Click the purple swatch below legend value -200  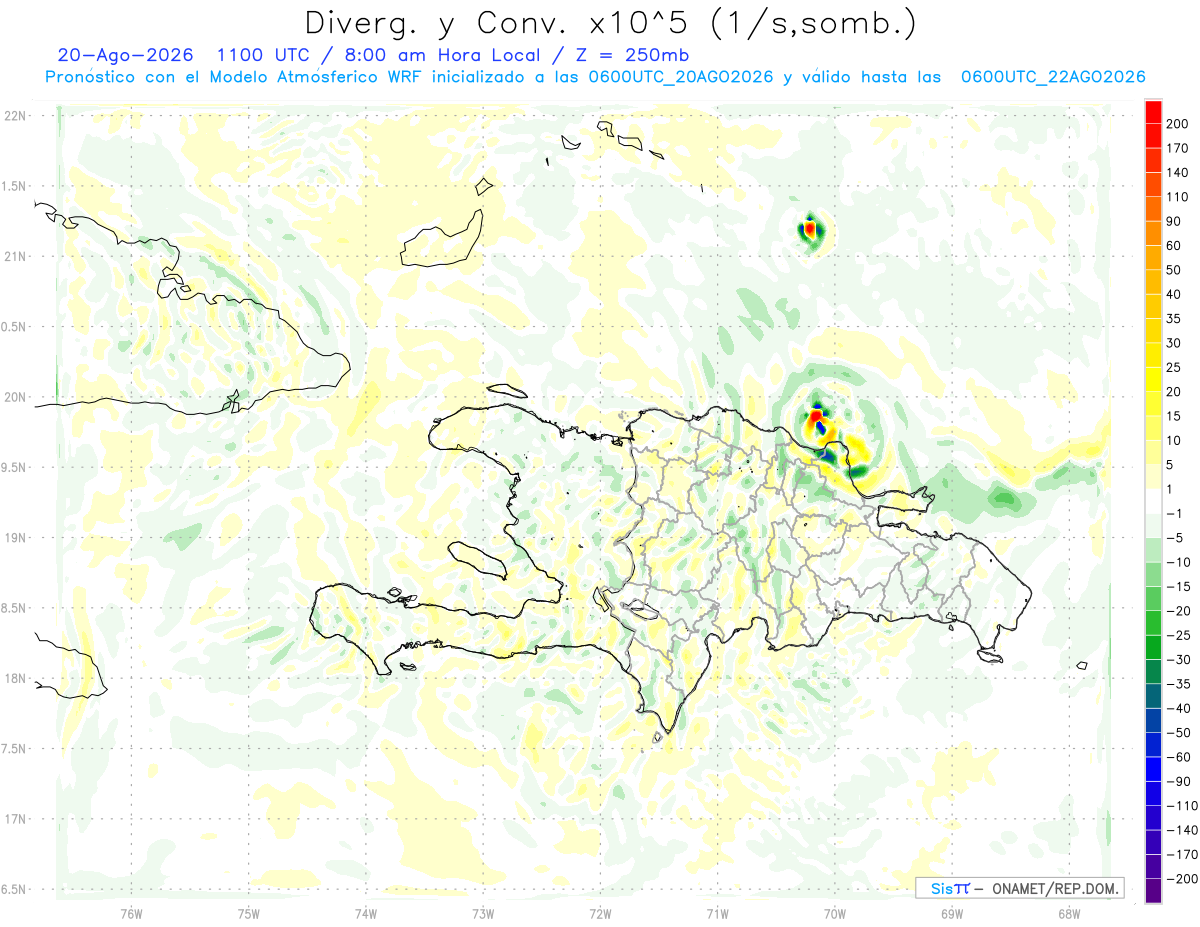coord(1153,891)
